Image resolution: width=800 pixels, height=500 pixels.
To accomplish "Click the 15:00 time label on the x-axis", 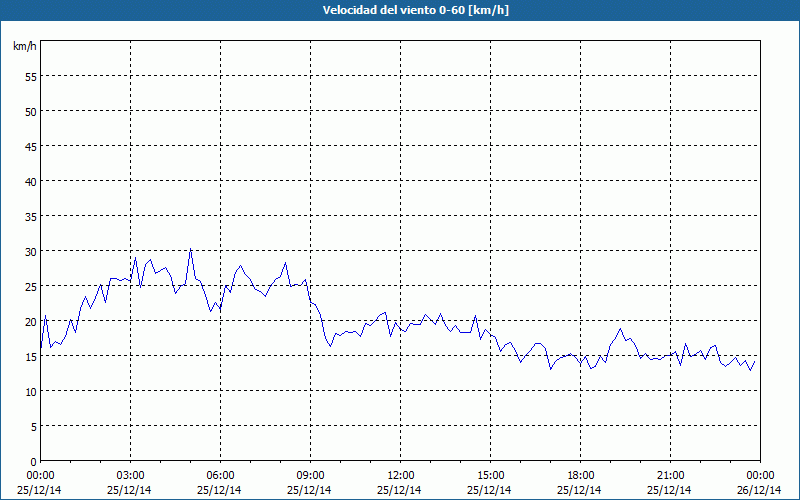I will pos(490,476).
